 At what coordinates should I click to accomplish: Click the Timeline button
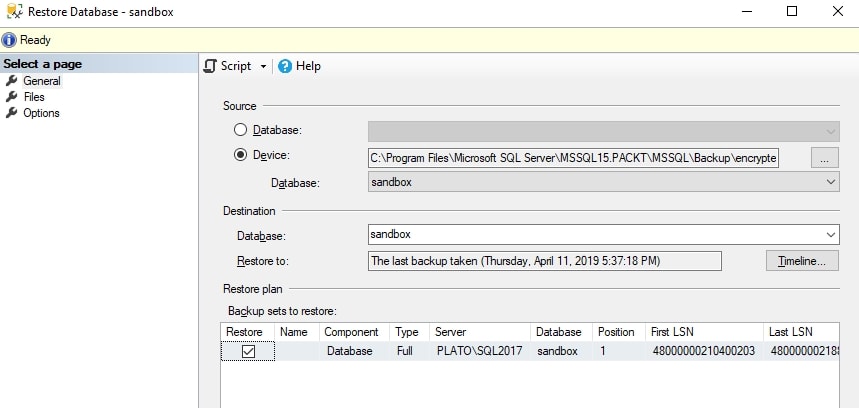[x=801, y=261]
